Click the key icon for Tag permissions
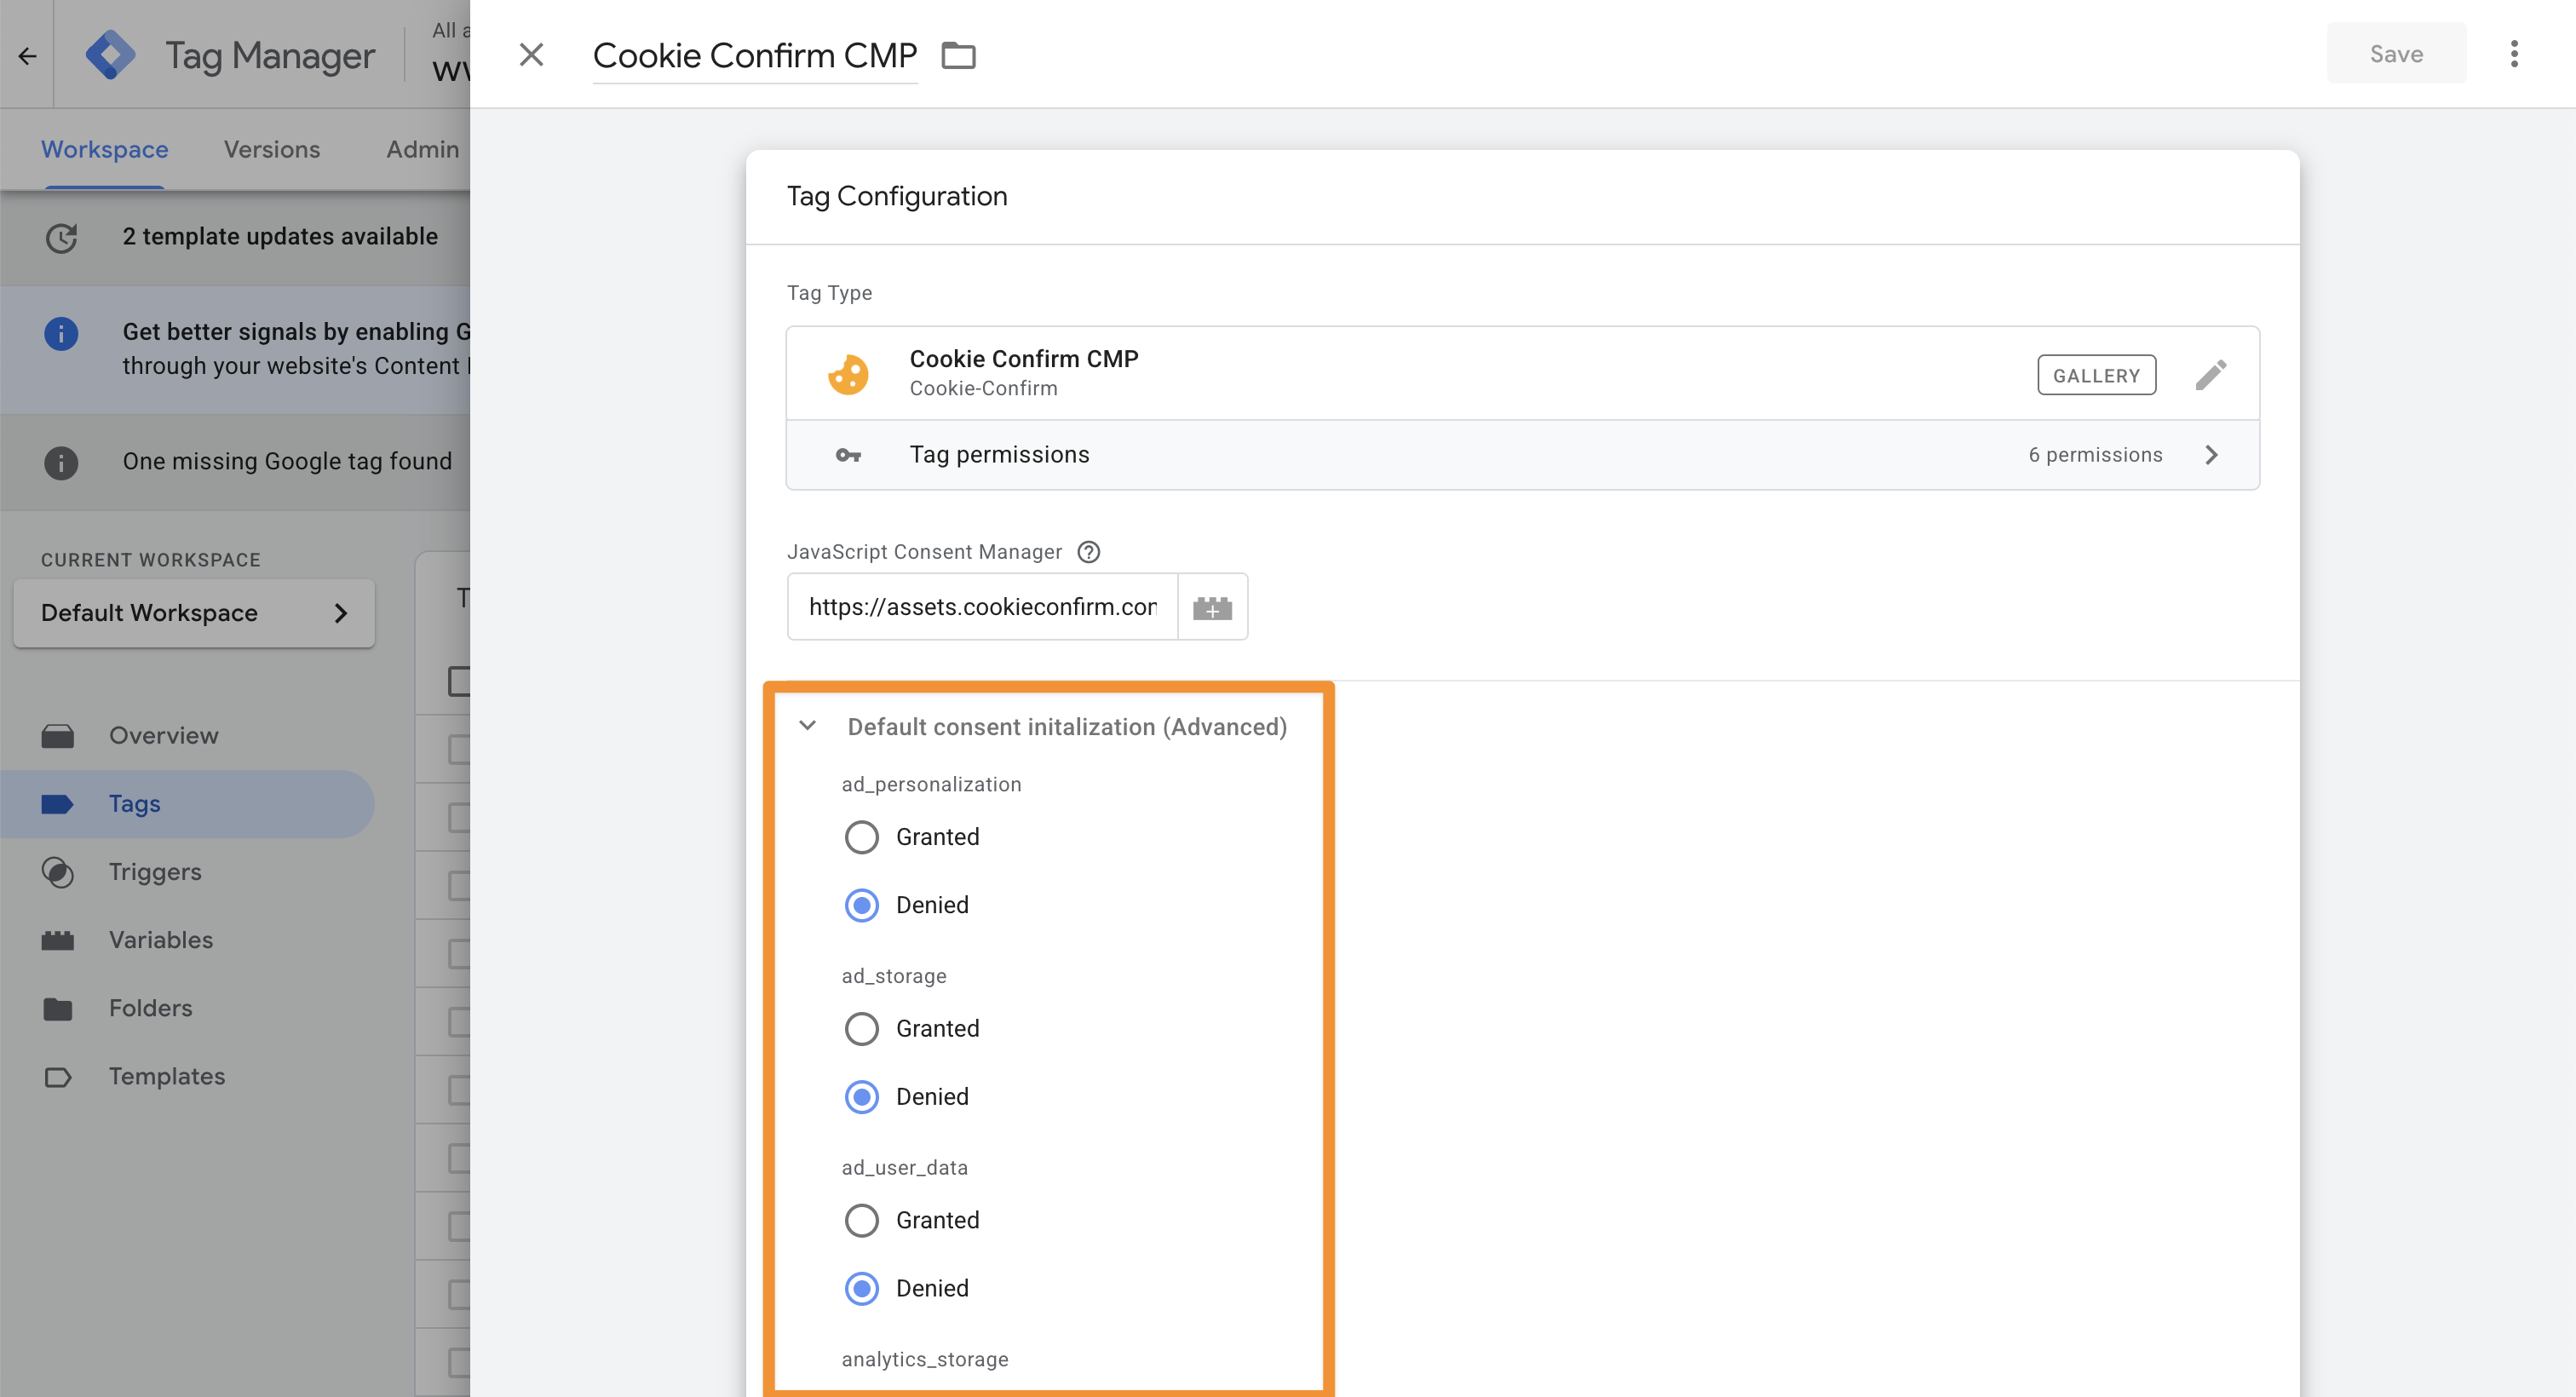2576x1397 pixels. pos(848,455)
